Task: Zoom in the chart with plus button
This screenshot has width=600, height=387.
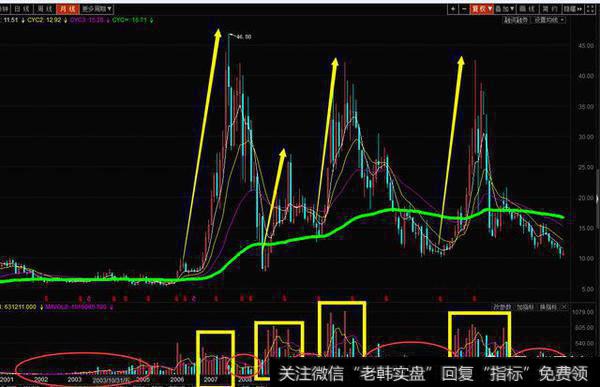Action: click(453, 8)
